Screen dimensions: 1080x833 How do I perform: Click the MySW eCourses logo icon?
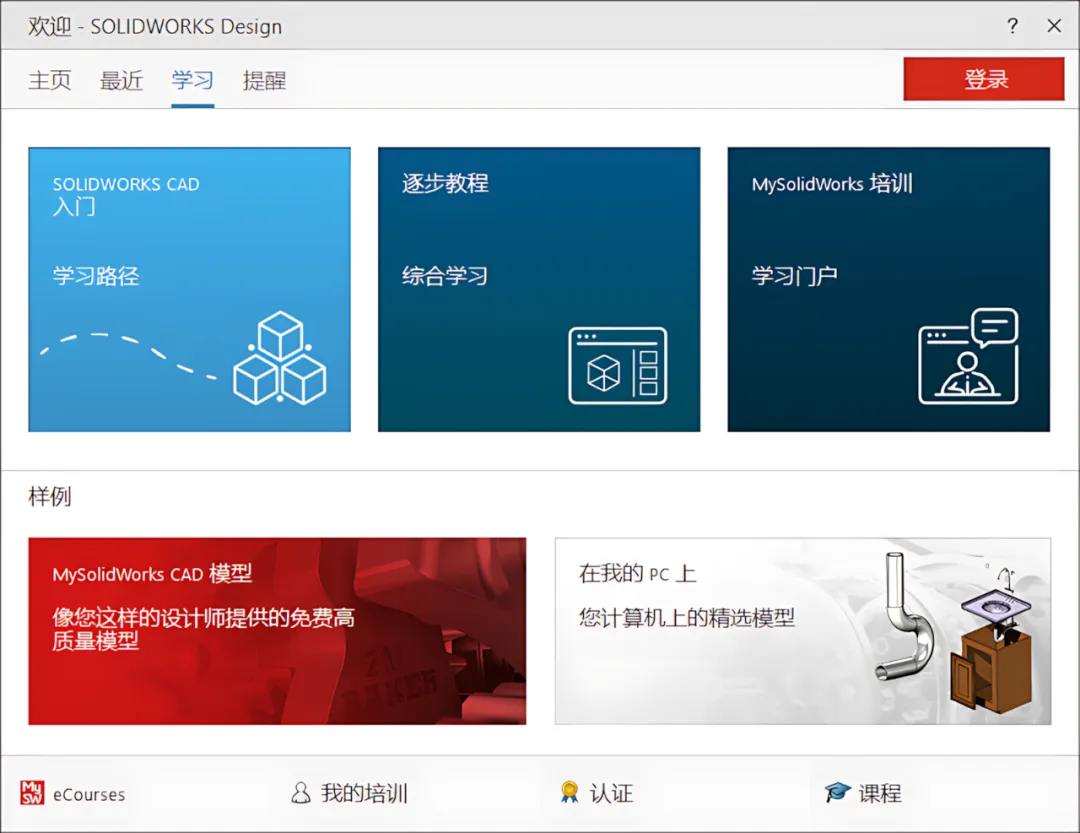coord(32,792)
